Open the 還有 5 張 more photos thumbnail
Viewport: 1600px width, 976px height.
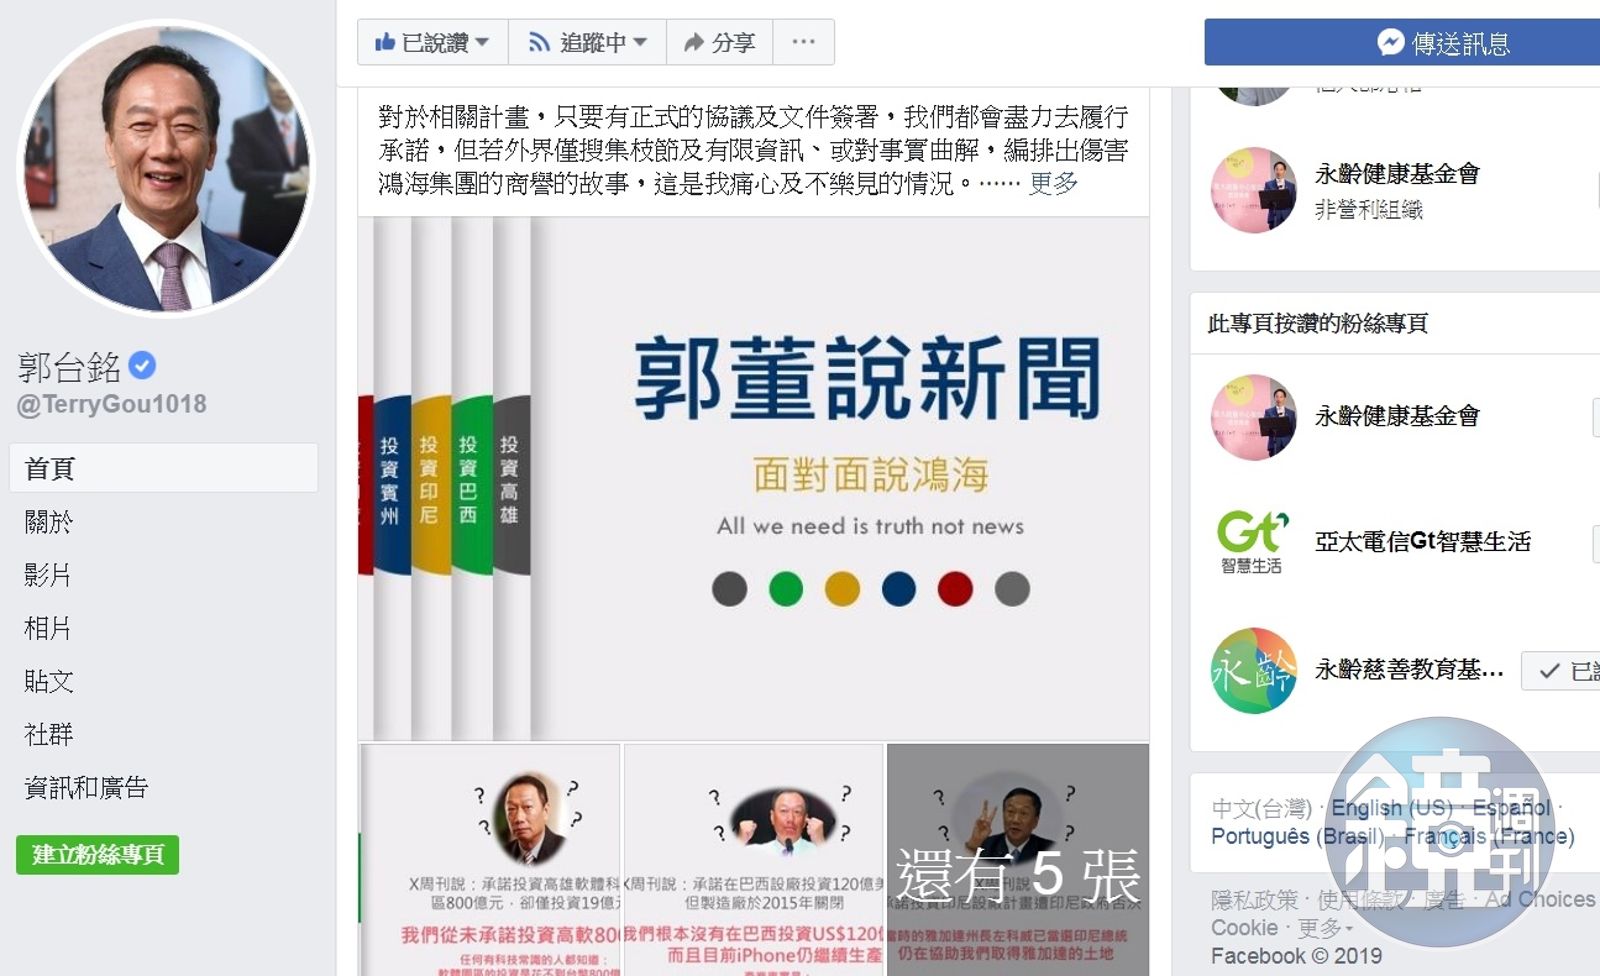[x=1018, y=860]
